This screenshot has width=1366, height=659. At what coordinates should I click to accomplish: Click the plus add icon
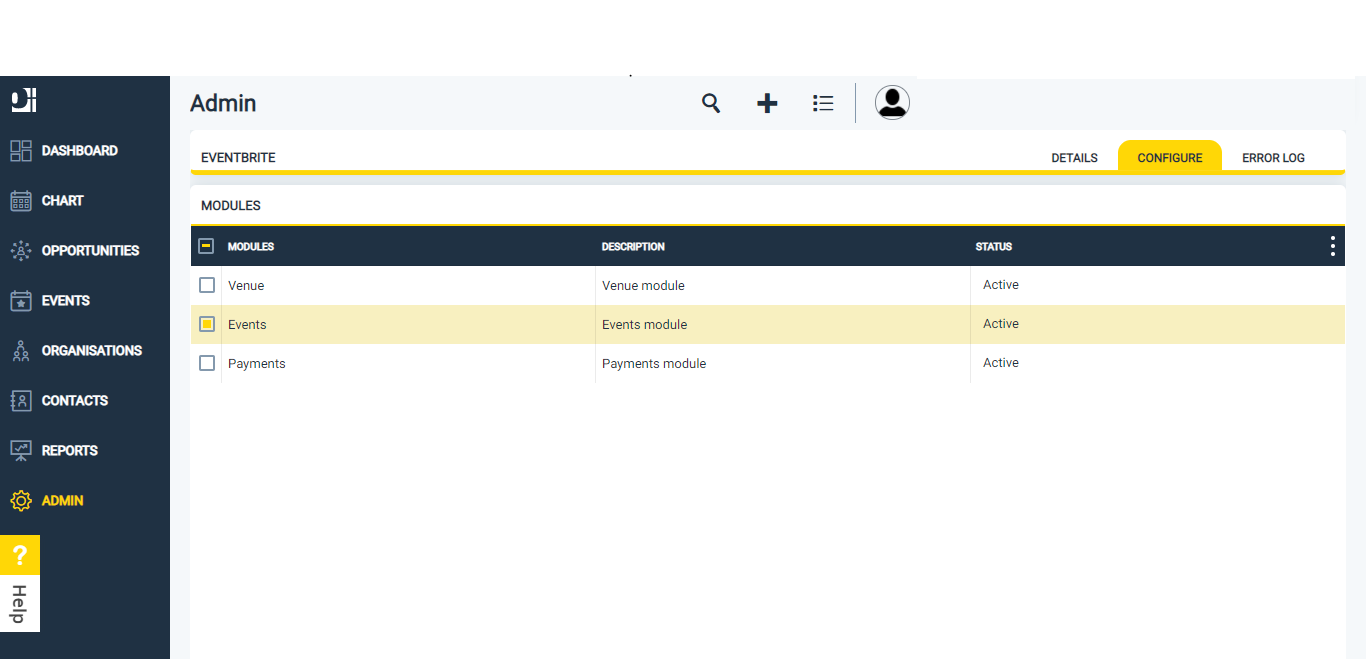pos(767,103)
